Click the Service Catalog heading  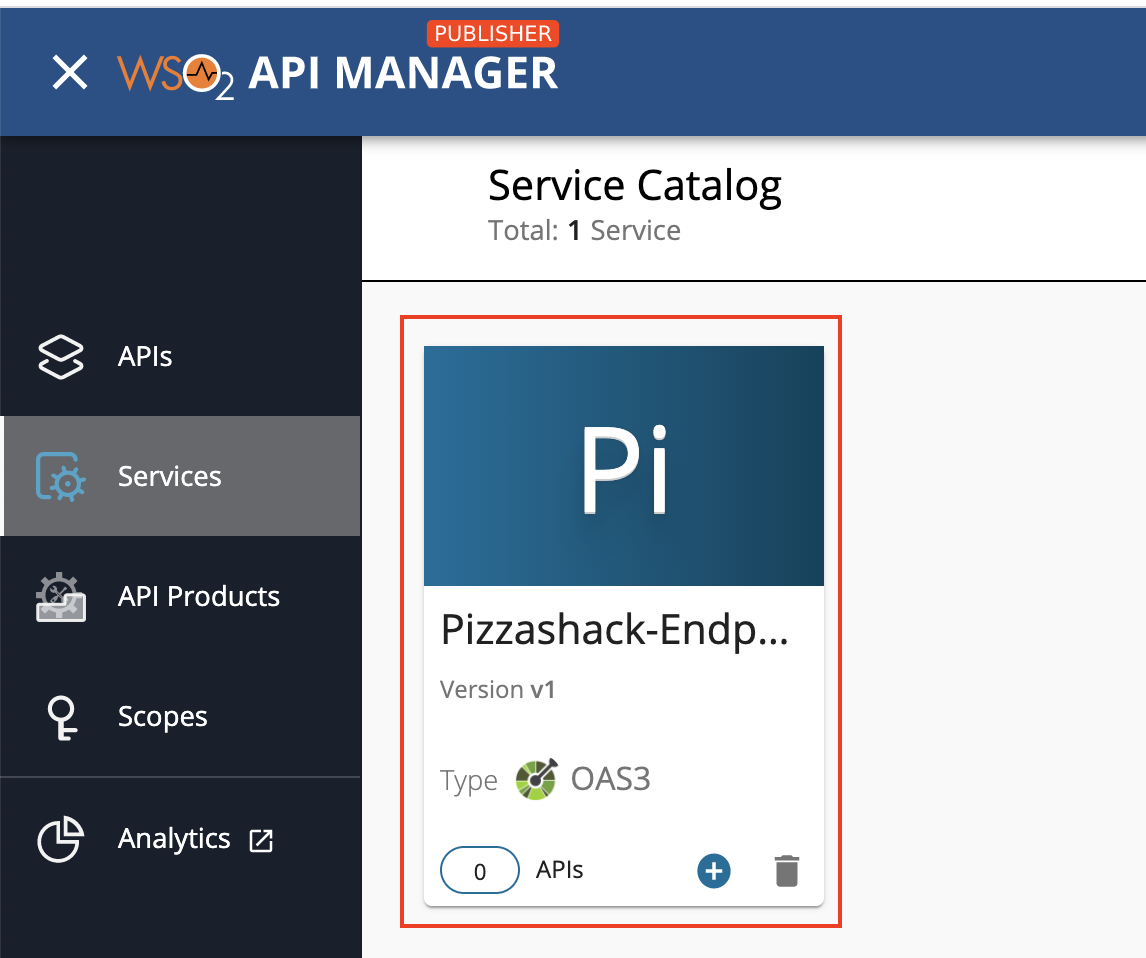(634, 186)
